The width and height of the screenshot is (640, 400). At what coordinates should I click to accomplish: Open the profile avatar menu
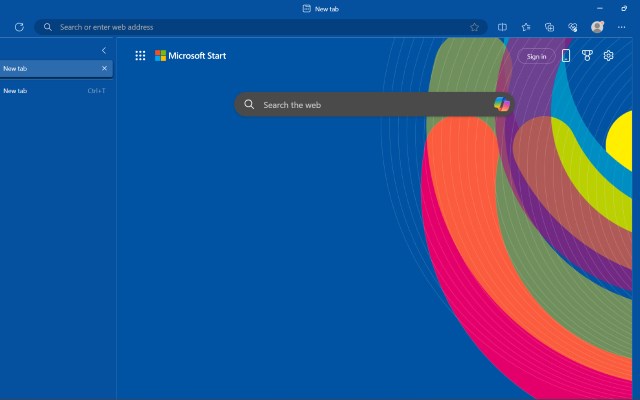[597, 27]
